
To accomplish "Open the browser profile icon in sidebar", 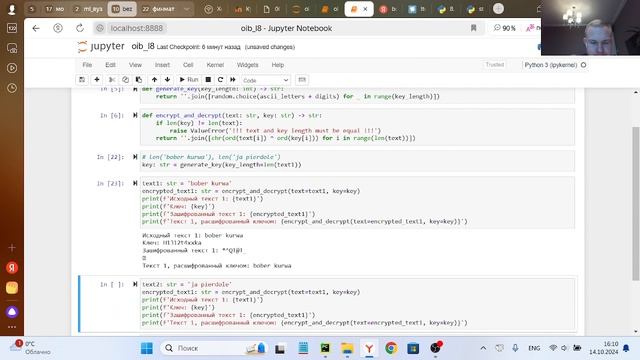I will [12, 9].
